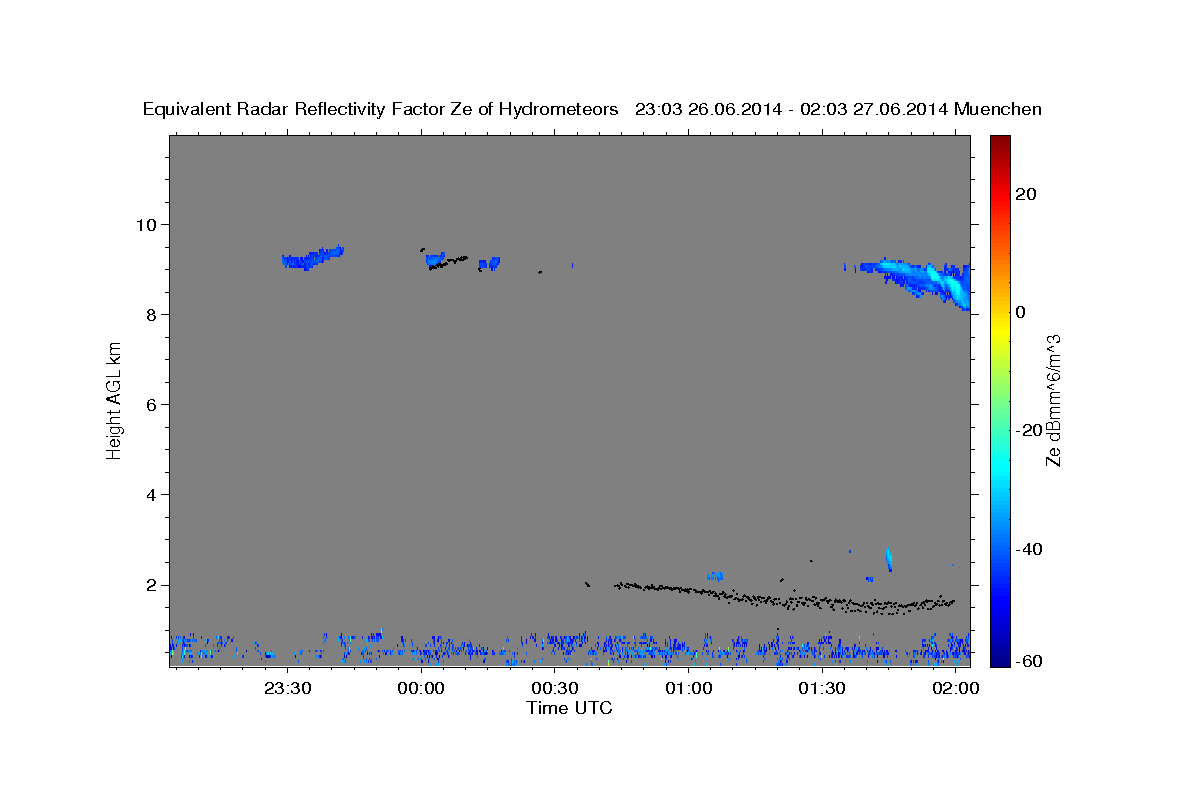Image resolution: width=1200 pixels, height=800 pixels.
Task: Click the colorbar value 20
Action: 1025,194
